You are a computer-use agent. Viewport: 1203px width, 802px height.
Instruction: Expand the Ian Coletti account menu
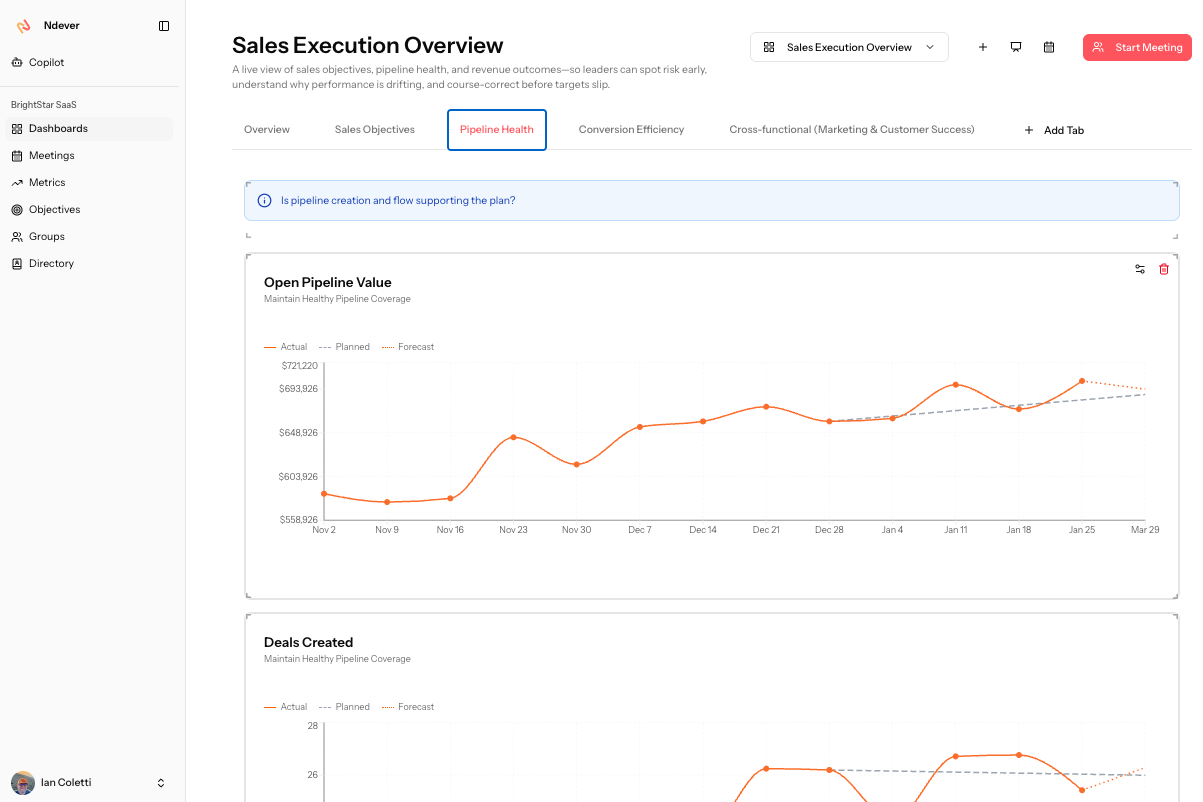coord(90,782)
